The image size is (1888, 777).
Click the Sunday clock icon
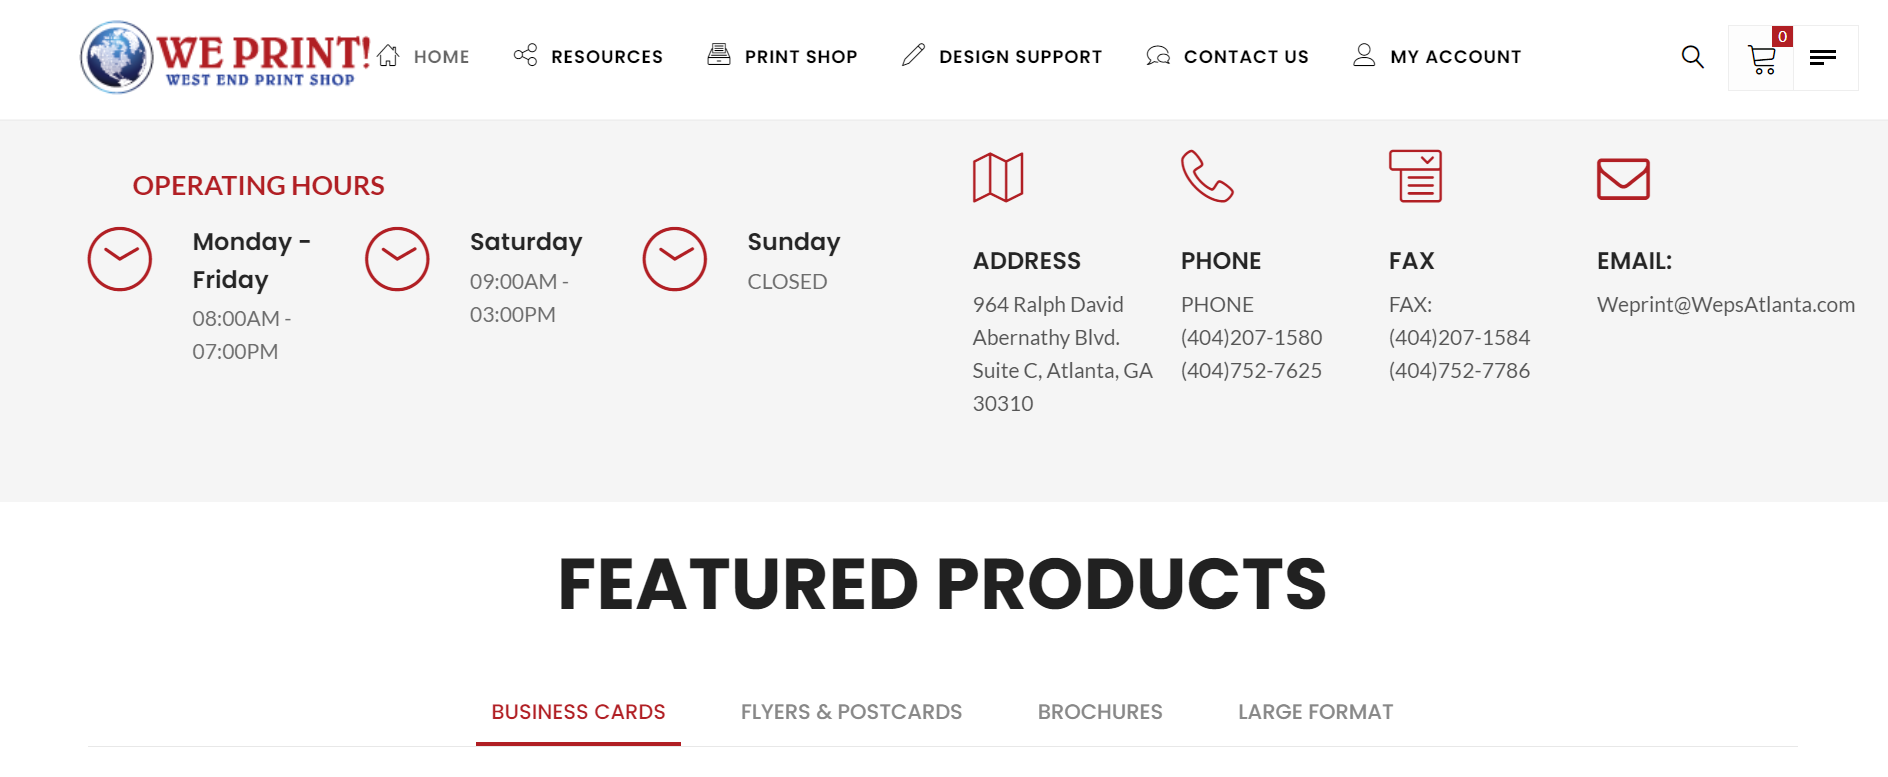675,259
